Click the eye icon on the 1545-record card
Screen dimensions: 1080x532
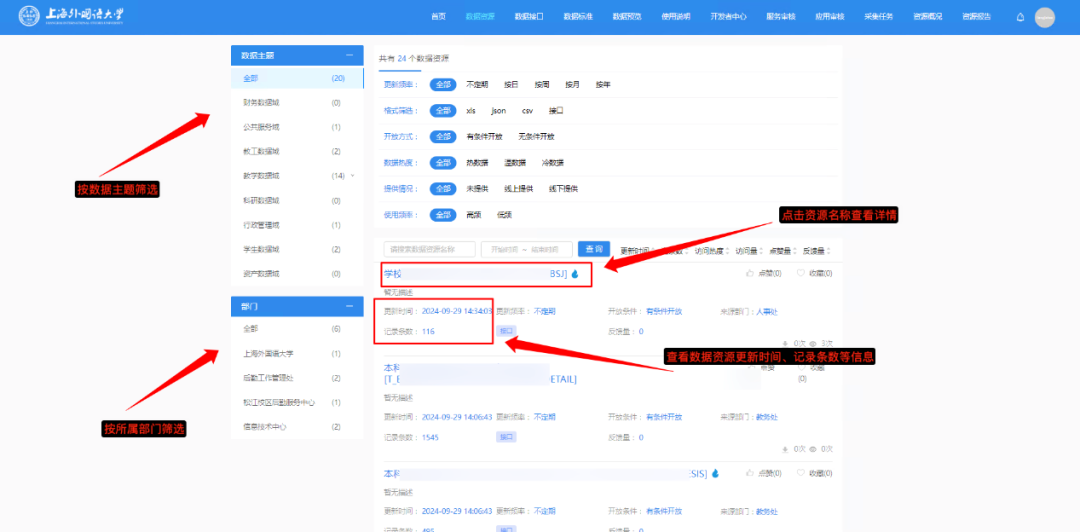[x=813, y=449]
